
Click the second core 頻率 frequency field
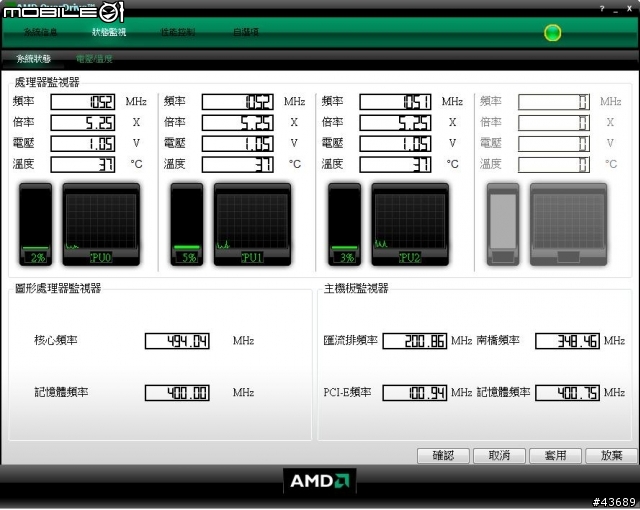238,102
